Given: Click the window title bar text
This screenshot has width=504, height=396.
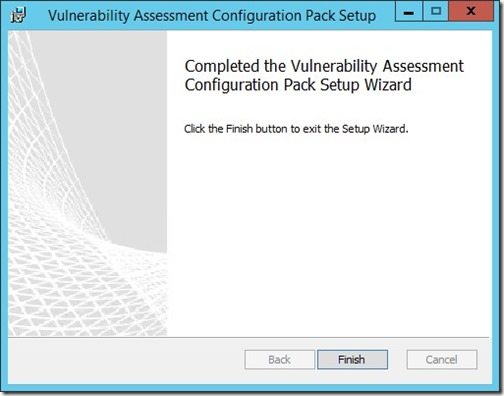Looking at the screenshot, I should (x=212, y=16).
